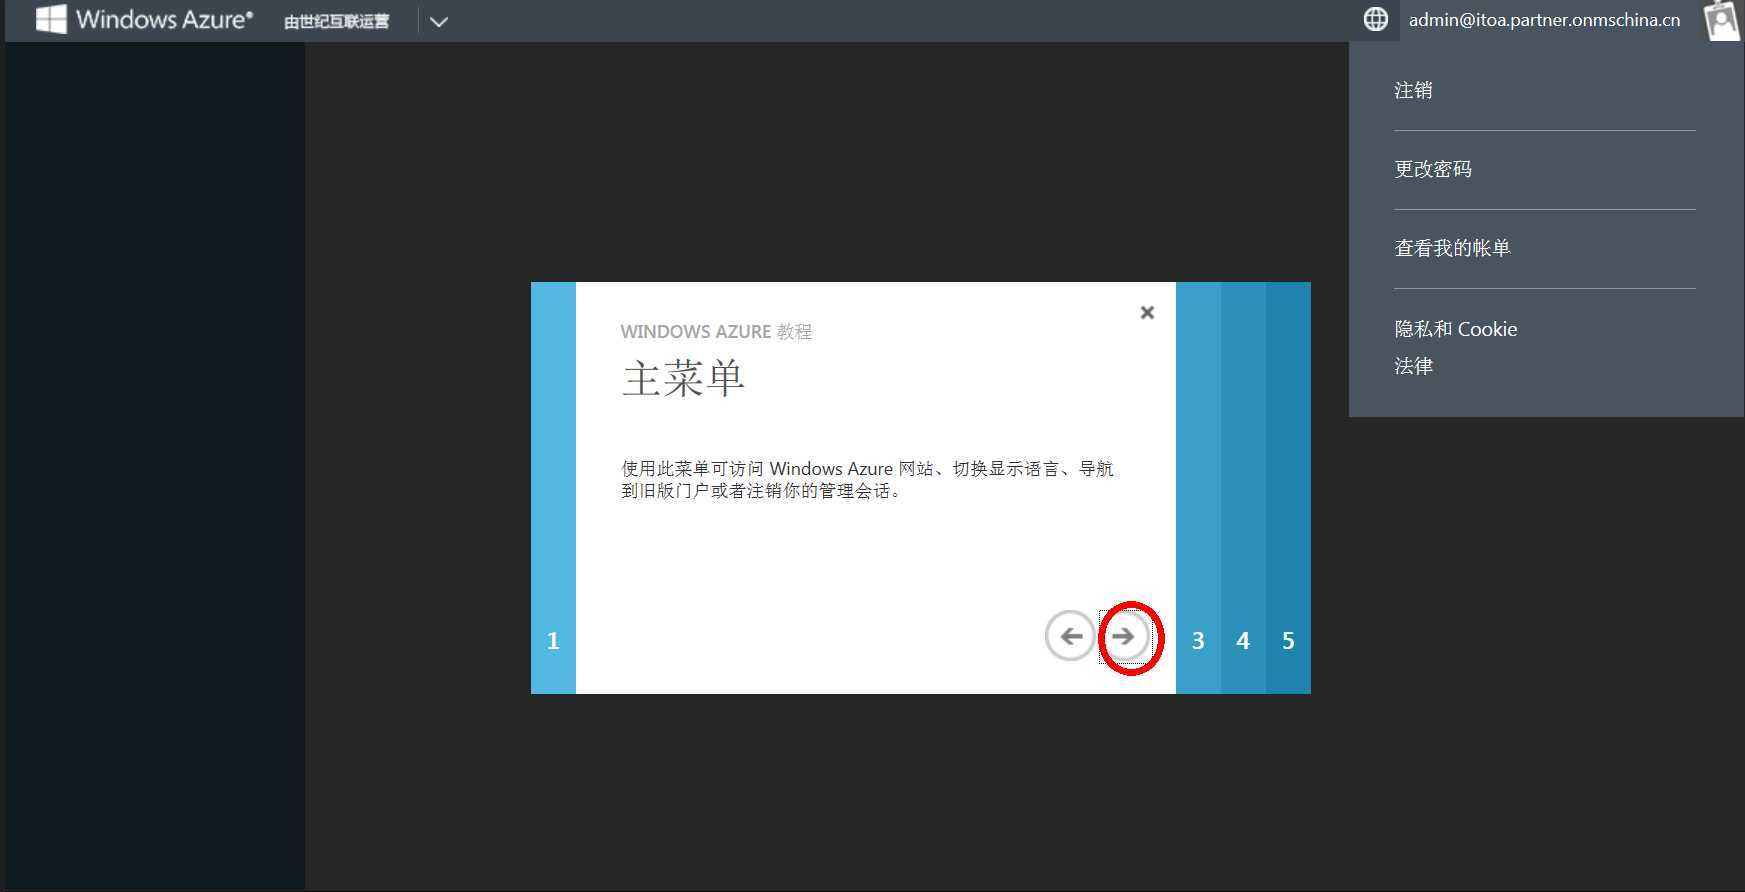The image size is (1745, 892).
Task: Click the admin@itoa.partner.onmschina.cn account name
Action: pyautogui.click(x=1544, y=20)
